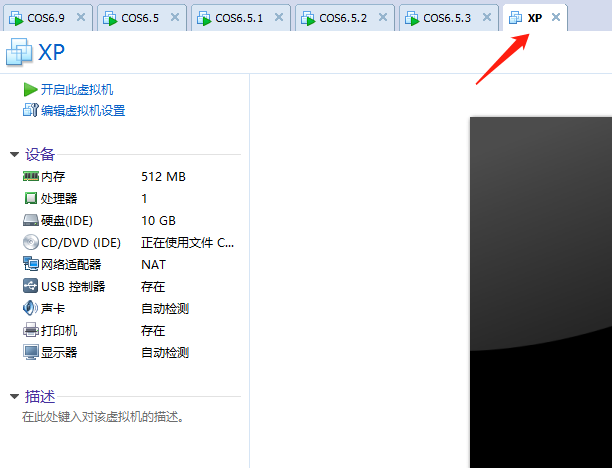Click the XP tab VM icon
This screenshot has height=468, width=612.
point(516,18)
